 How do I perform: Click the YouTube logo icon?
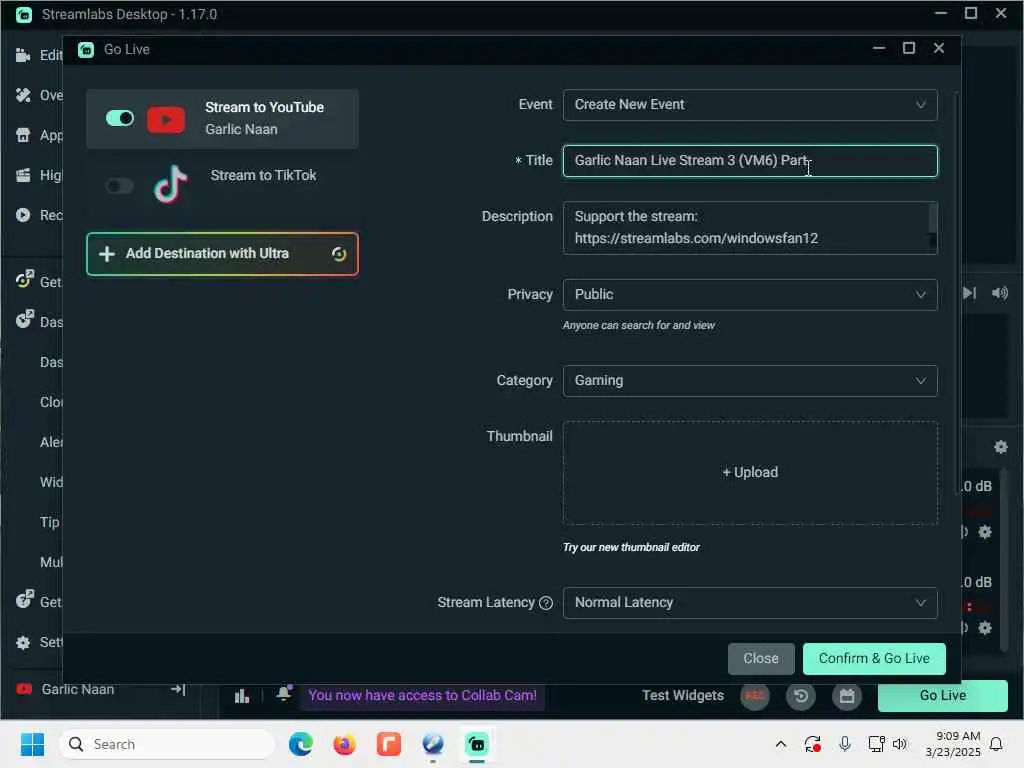coord(166,120)
